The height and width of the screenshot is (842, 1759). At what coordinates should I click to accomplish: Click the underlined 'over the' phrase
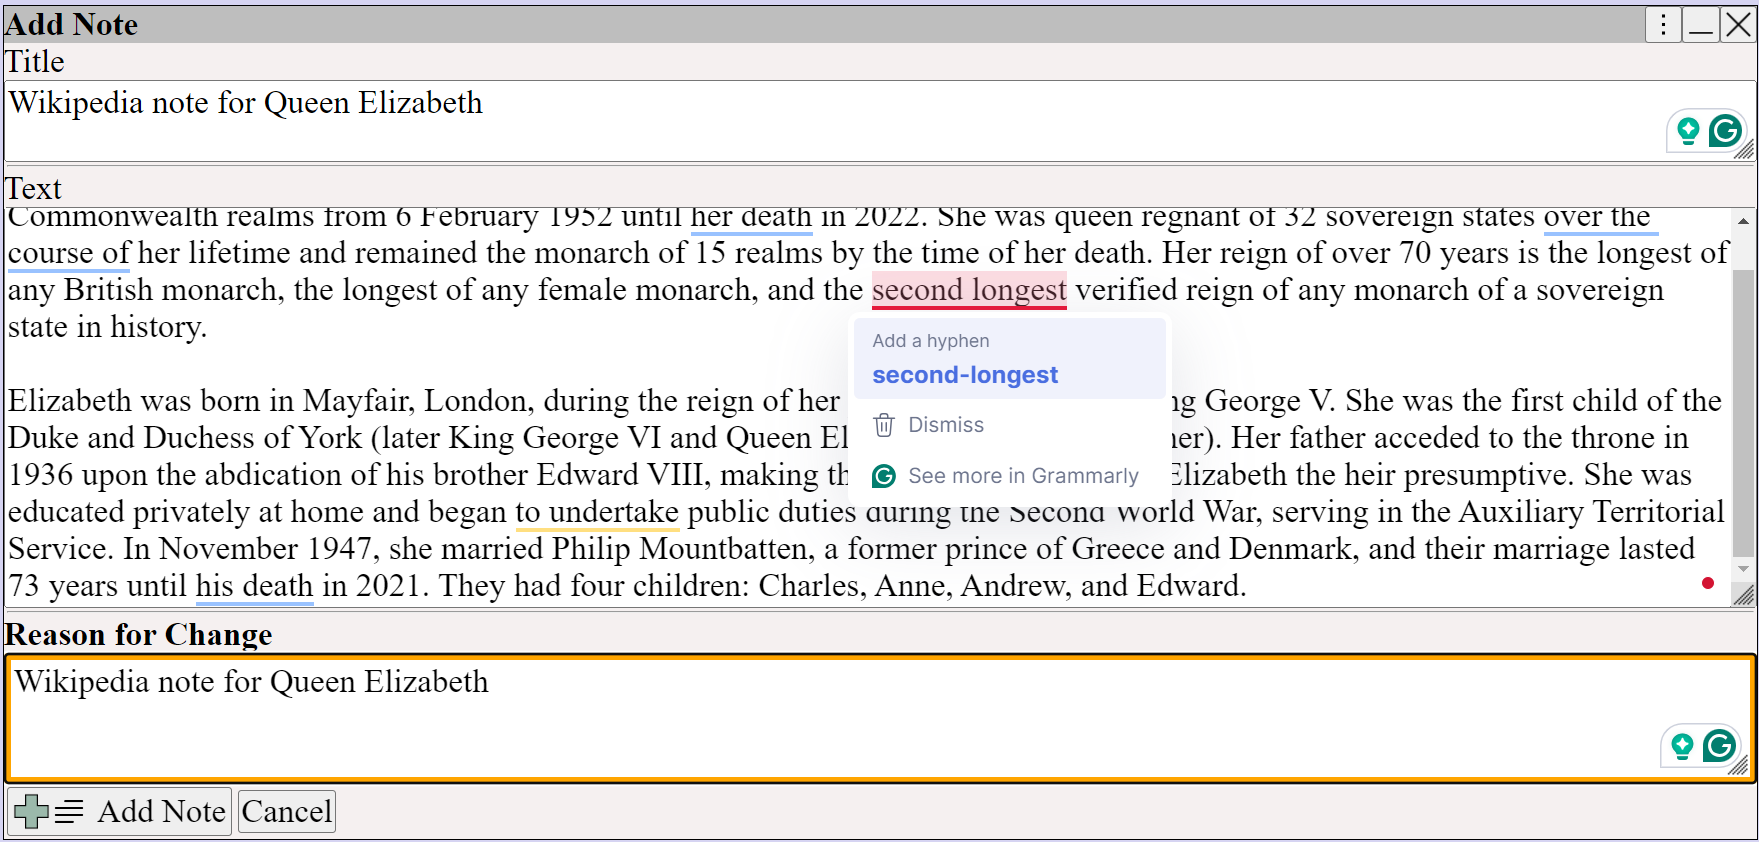[1601, 217]
